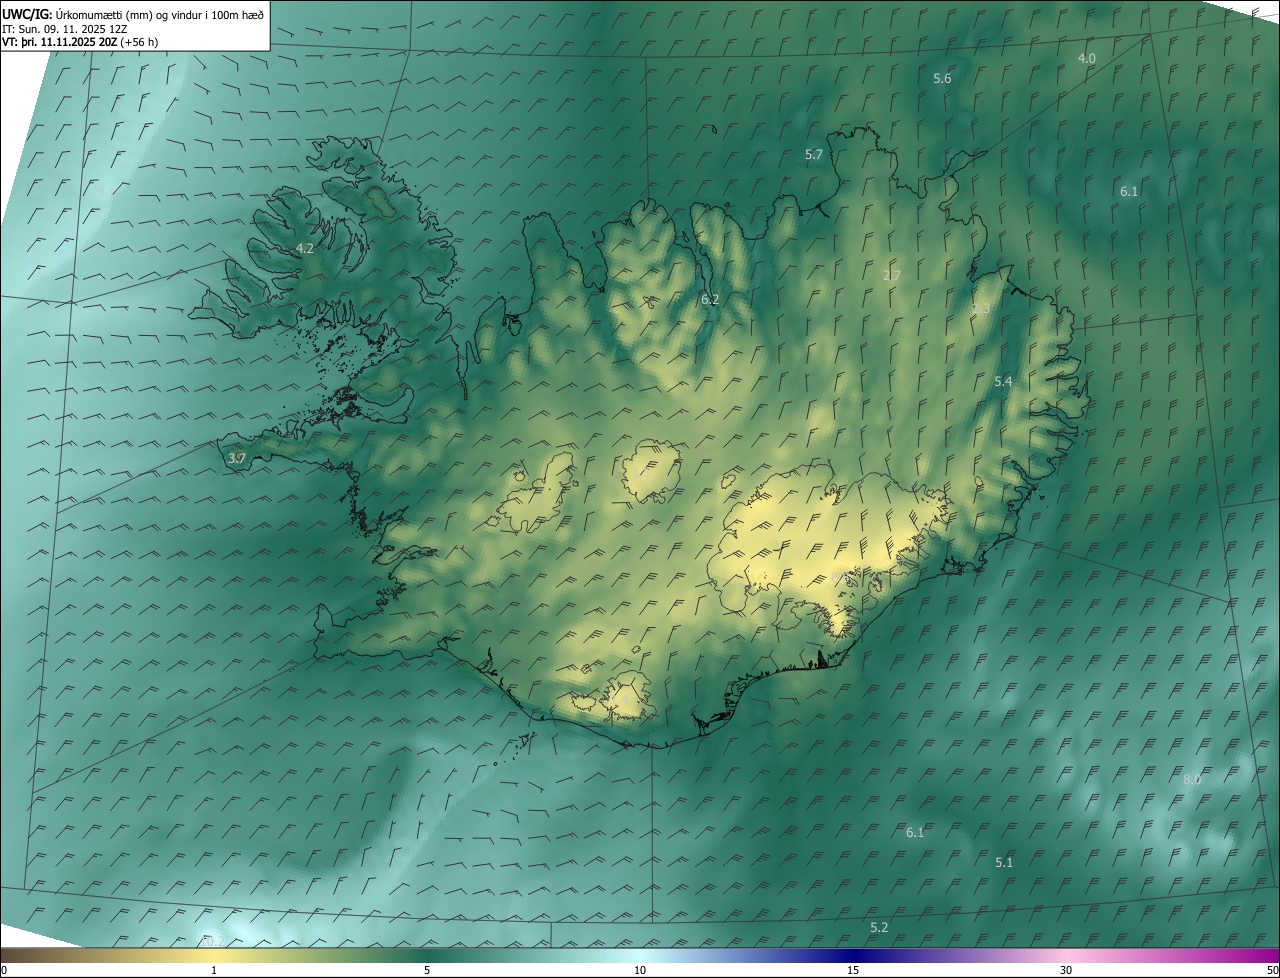This screenshot has width=1280, height=978.
Task: Select the 5 tick on color scale
Action: [427, 971]
